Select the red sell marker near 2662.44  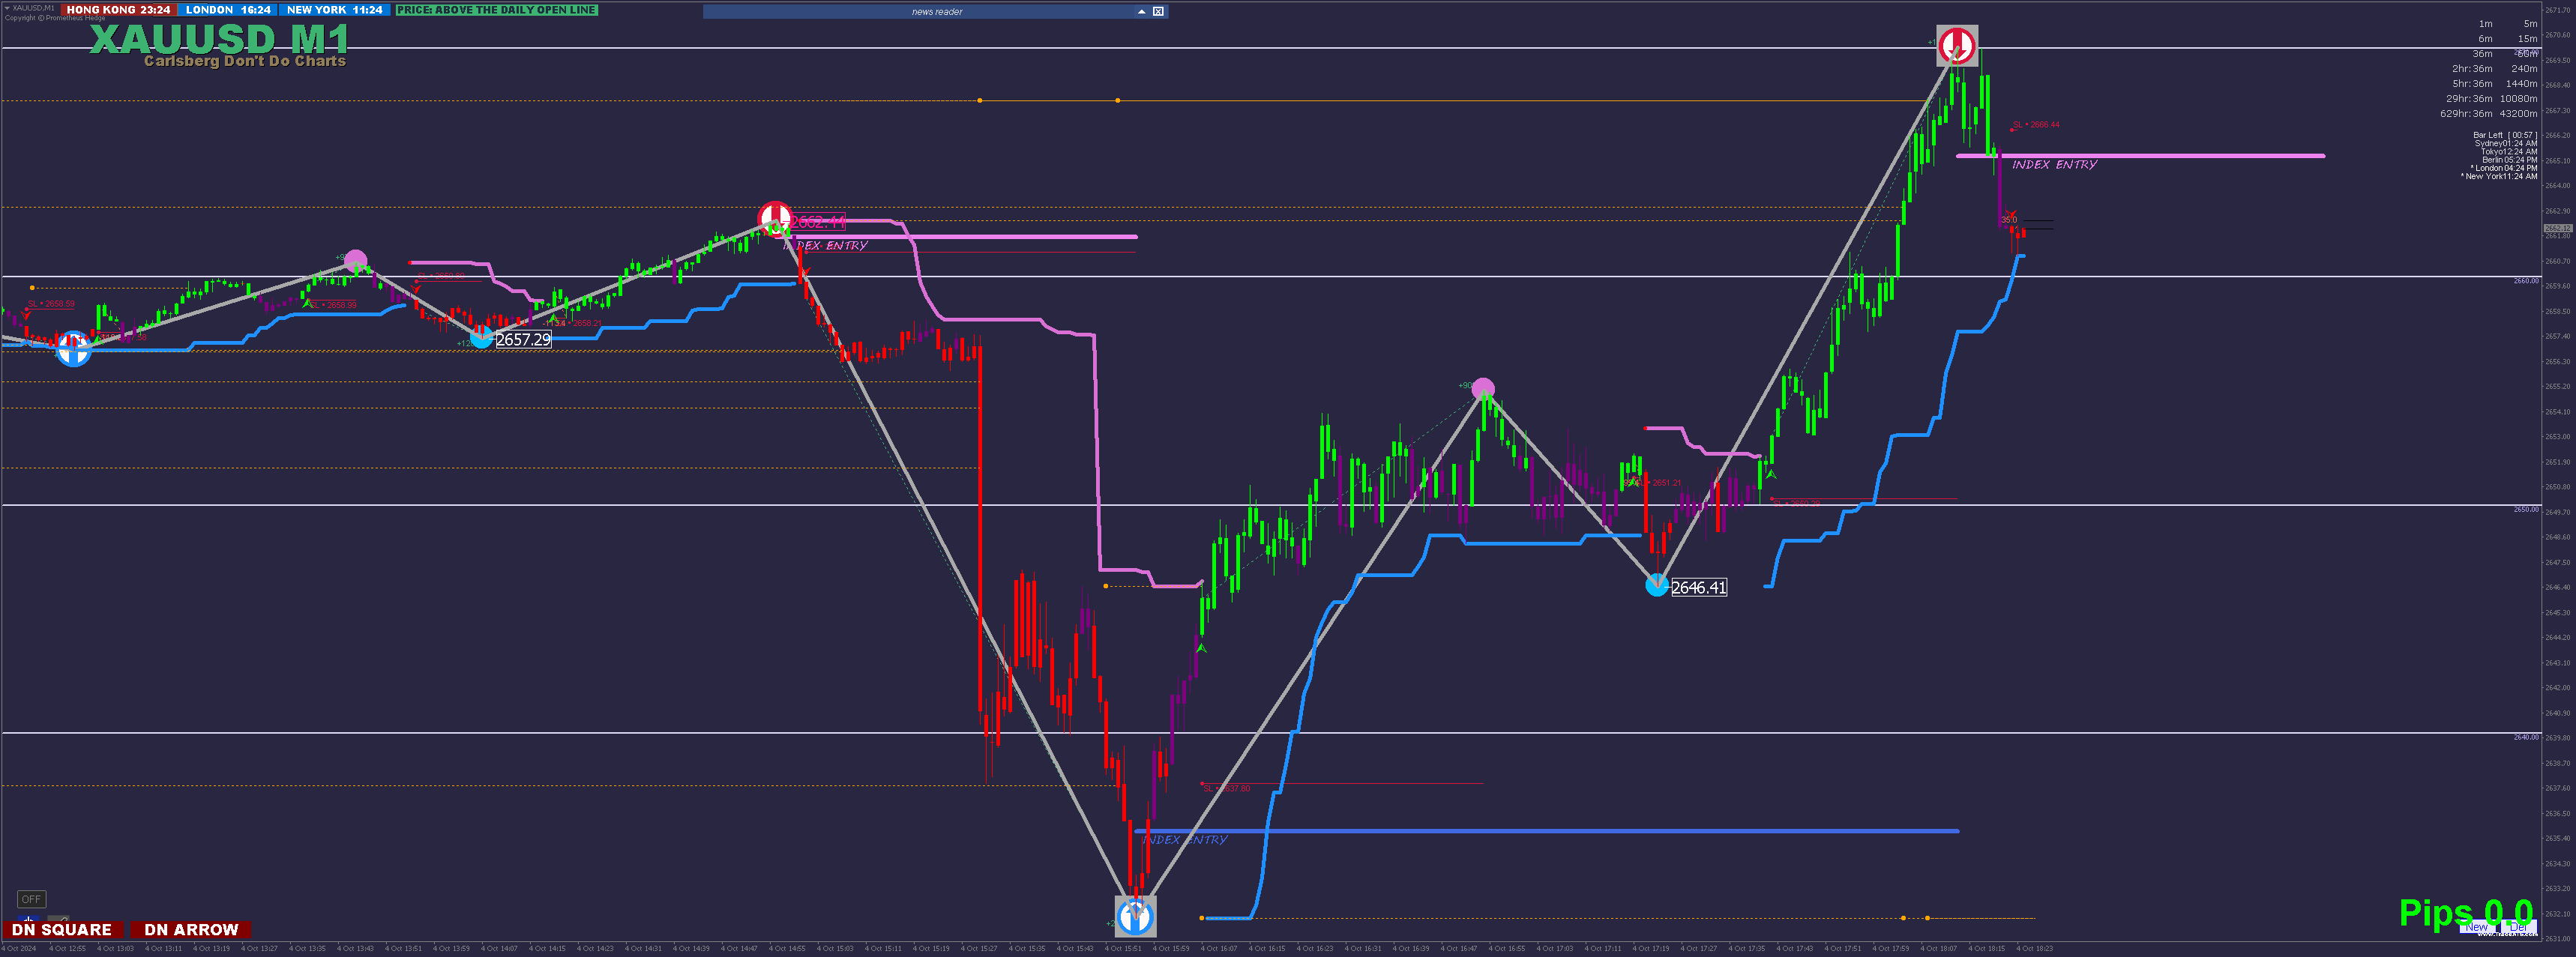pos(774,218)
